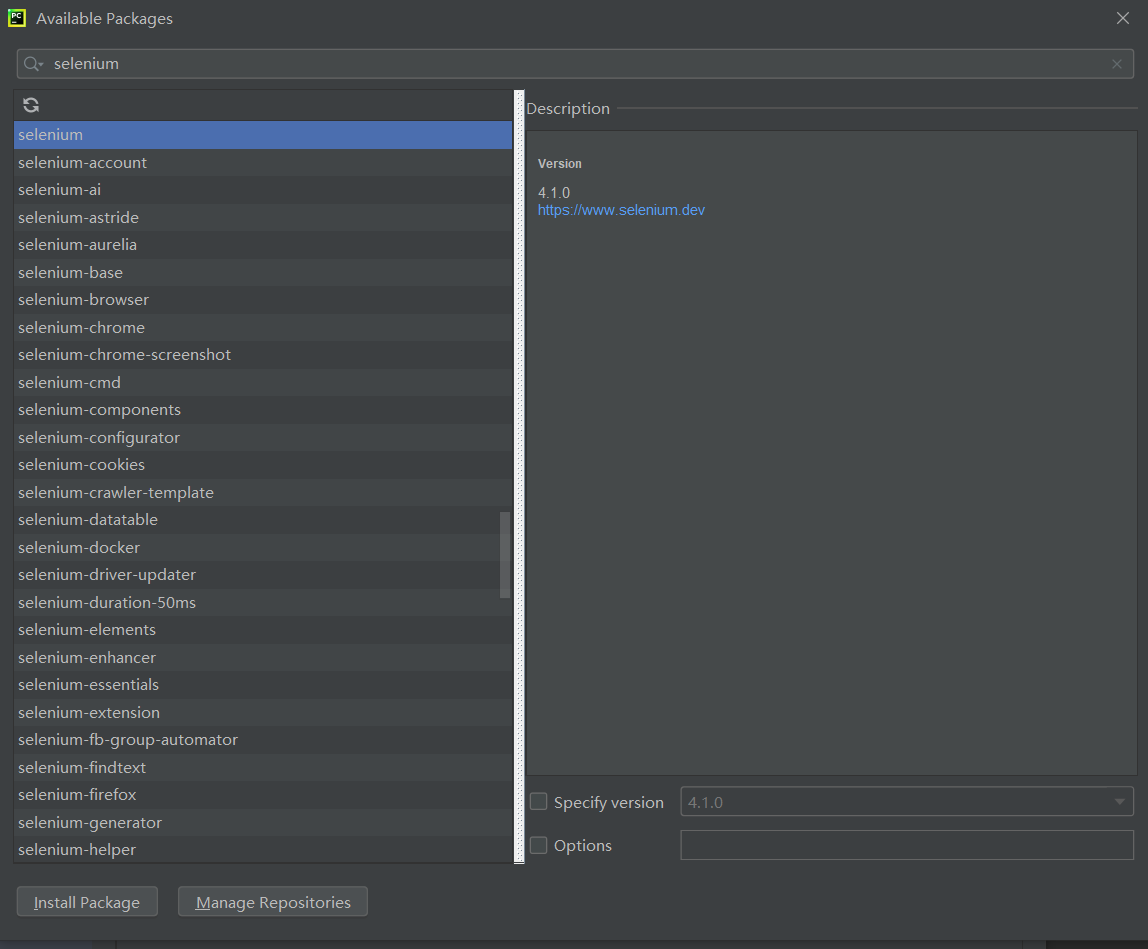Select selenium-cmd package
Screen dimensions: 1148x949
263,382
